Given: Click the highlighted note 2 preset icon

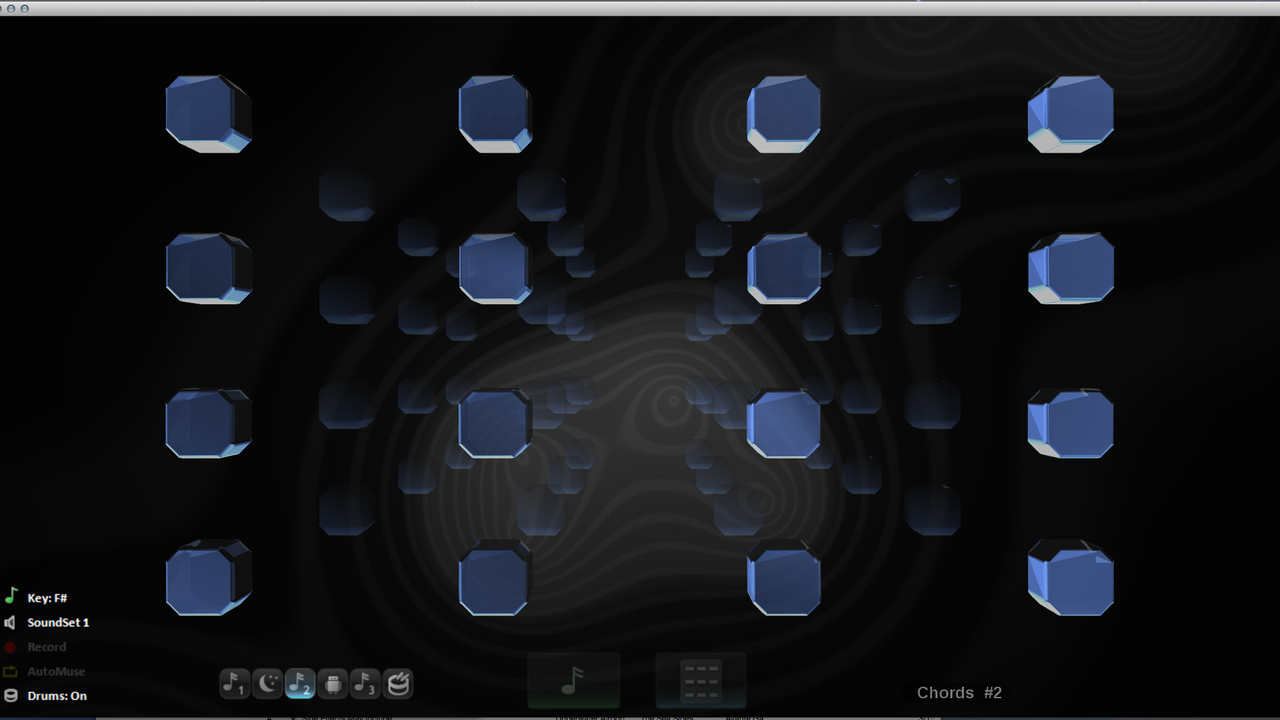Looking at the screenshot, I should click(x=300, y=684).
